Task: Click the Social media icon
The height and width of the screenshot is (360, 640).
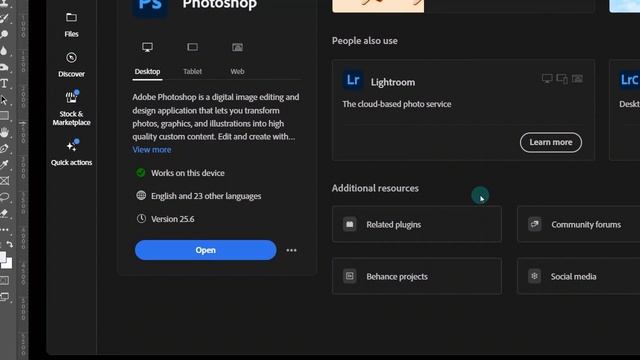Action: coord(535,276)
